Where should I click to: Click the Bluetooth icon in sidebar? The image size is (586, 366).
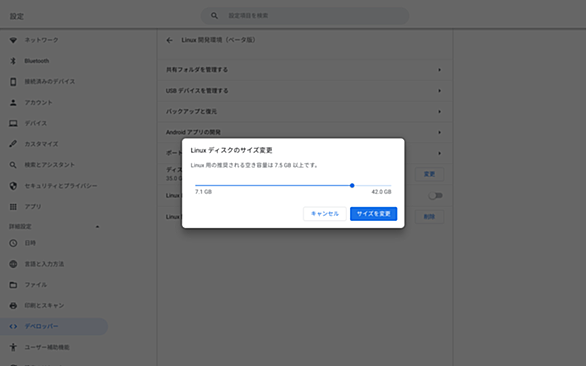(13, 61)
